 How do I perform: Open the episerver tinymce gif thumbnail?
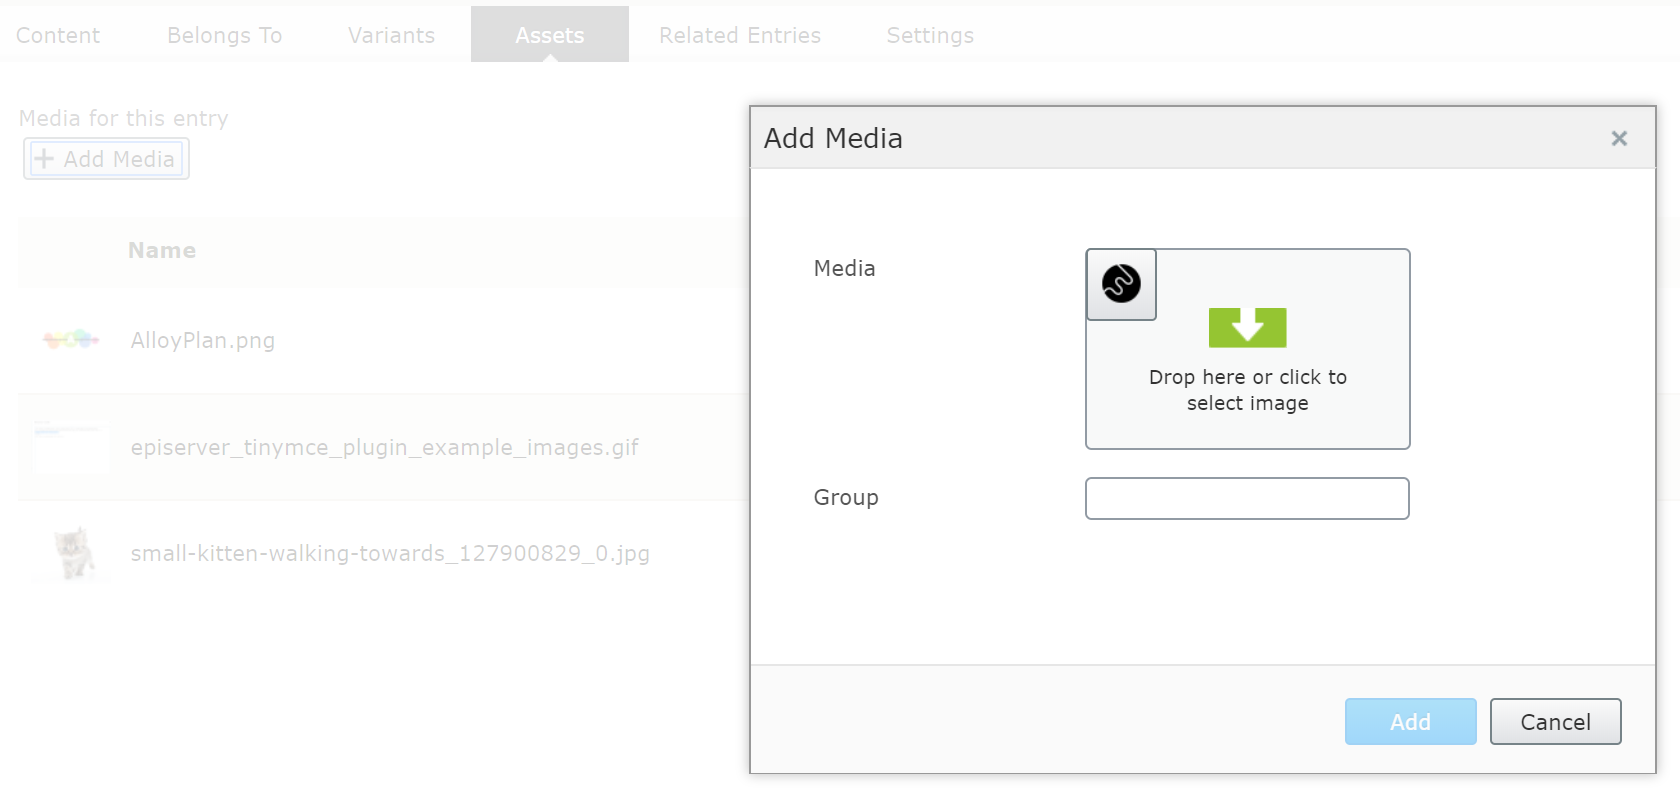[x=70, y=447]
